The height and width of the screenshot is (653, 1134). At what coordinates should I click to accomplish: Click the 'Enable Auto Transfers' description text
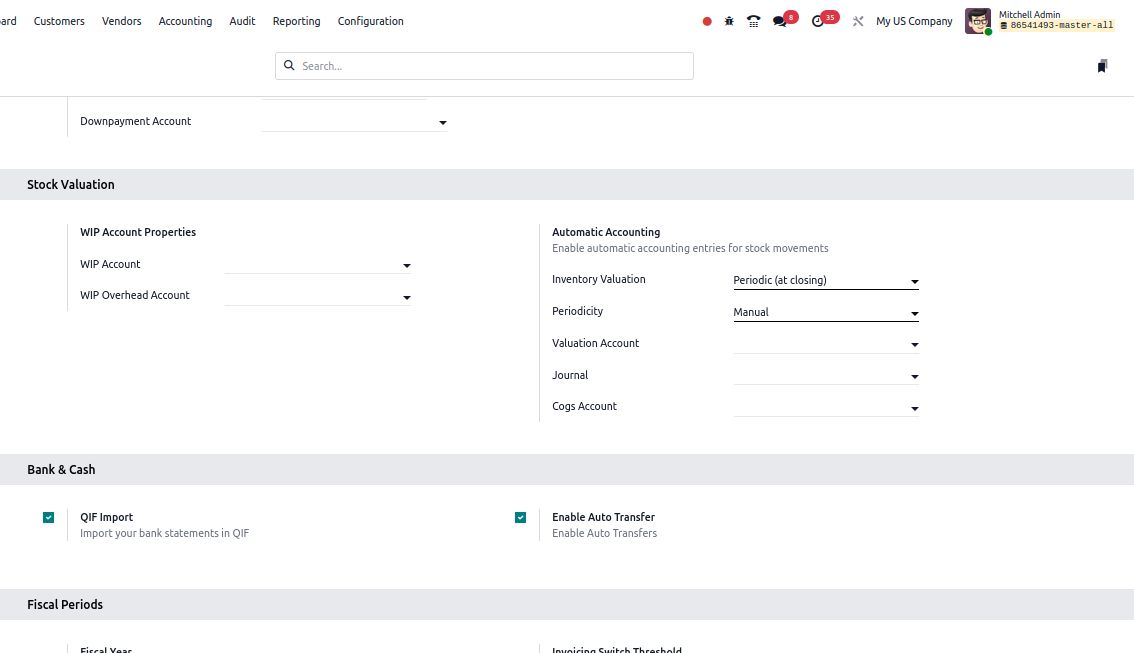tap(605, 534)
